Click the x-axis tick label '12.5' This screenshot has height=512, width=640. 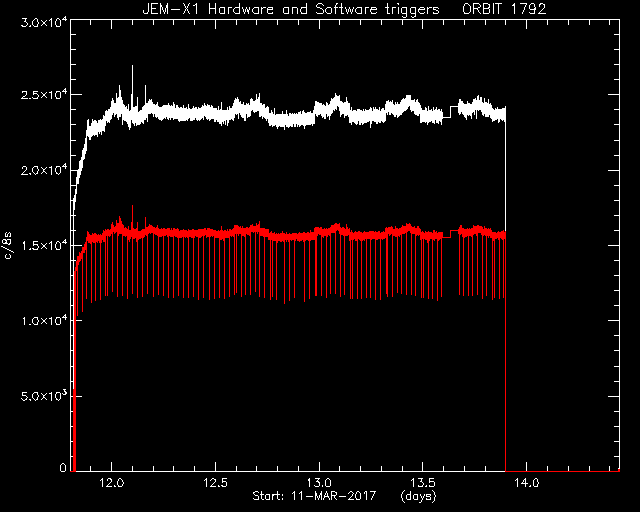point(215,483)
